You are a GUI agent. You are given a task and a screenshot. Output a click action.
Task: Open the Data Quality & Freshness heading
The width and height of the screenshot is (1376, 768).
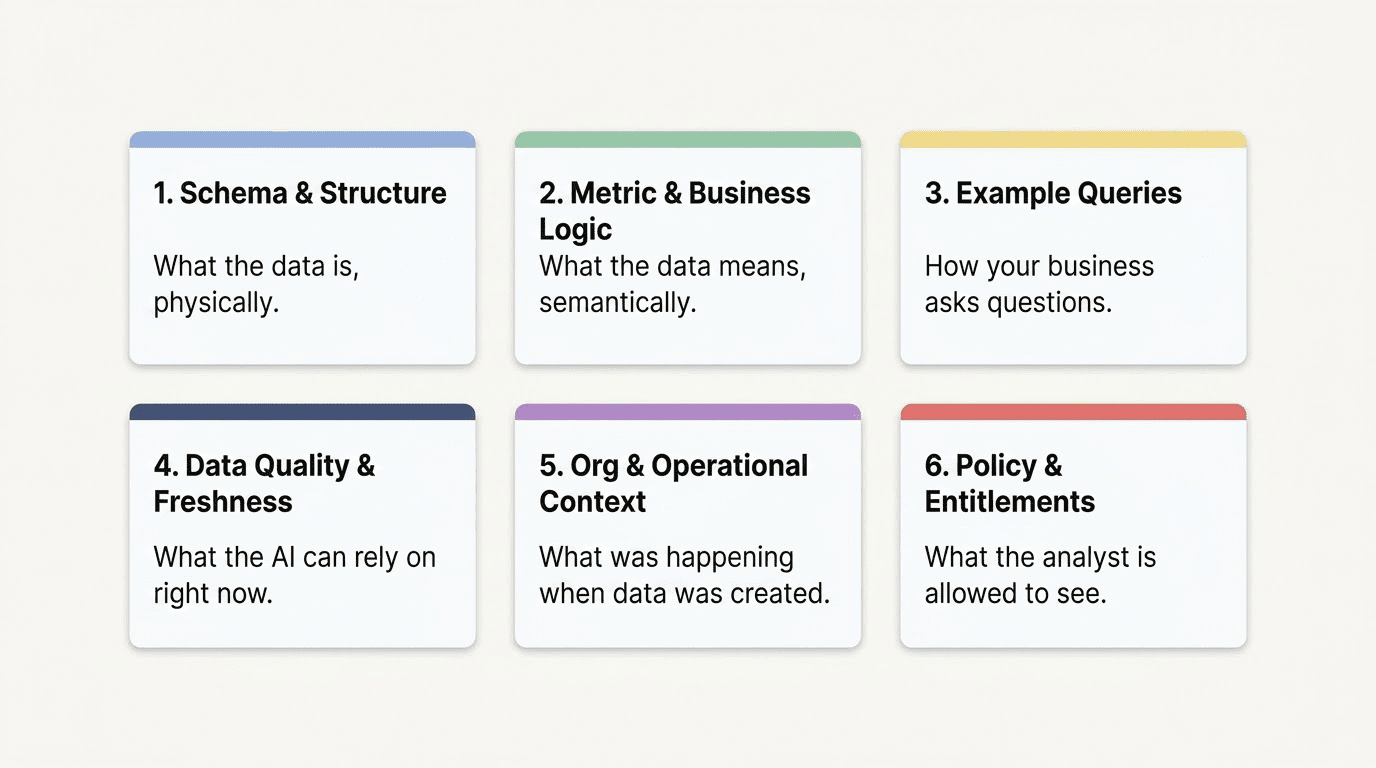pos(264,483)
